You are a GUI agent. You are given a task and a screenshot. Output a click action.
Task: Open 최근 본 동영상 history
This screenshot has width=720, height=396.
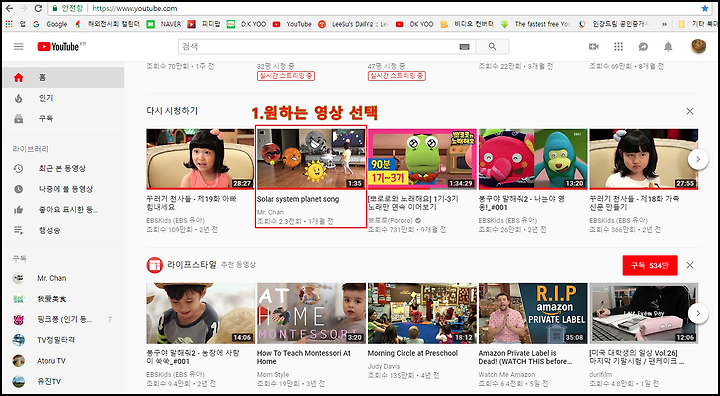click(x=63, y=169)
